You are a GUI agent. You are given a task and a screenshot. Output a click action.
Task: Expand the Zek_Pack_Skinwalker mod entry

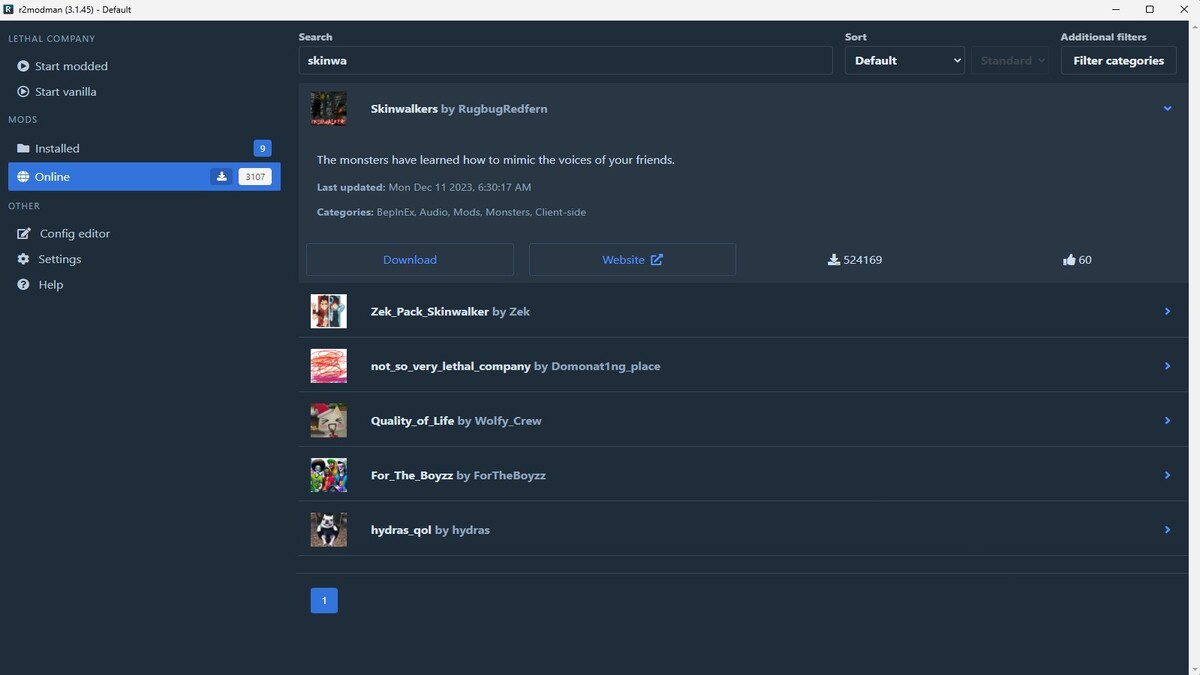1167,312
